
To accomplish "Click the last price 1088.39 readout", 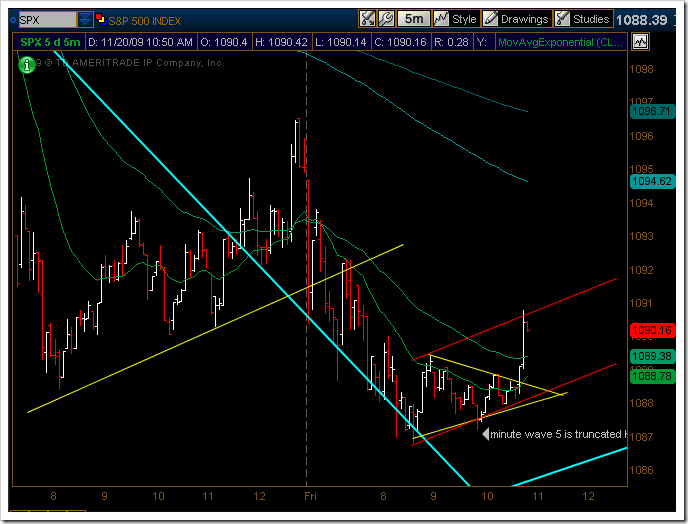I will 641,20.
